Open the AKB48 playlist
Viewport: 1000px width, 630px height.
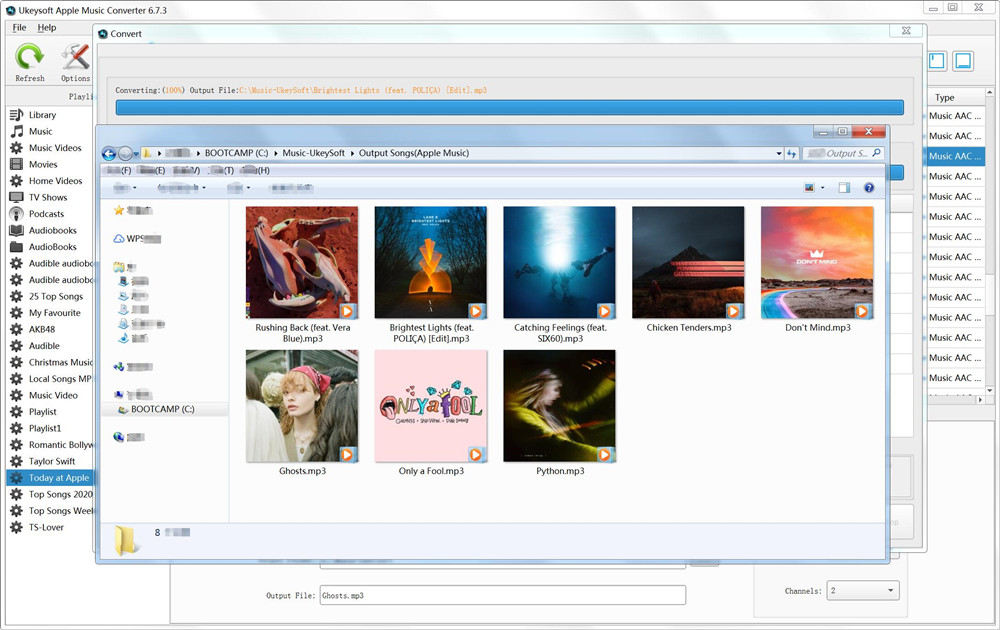(x=41, y=330)
